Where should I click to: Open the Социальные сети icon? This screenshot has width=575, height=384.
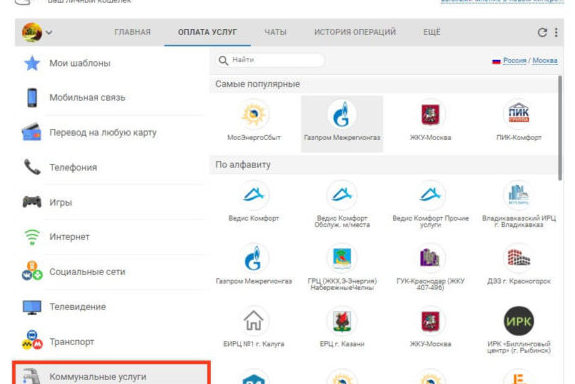(x=32, y=271)
